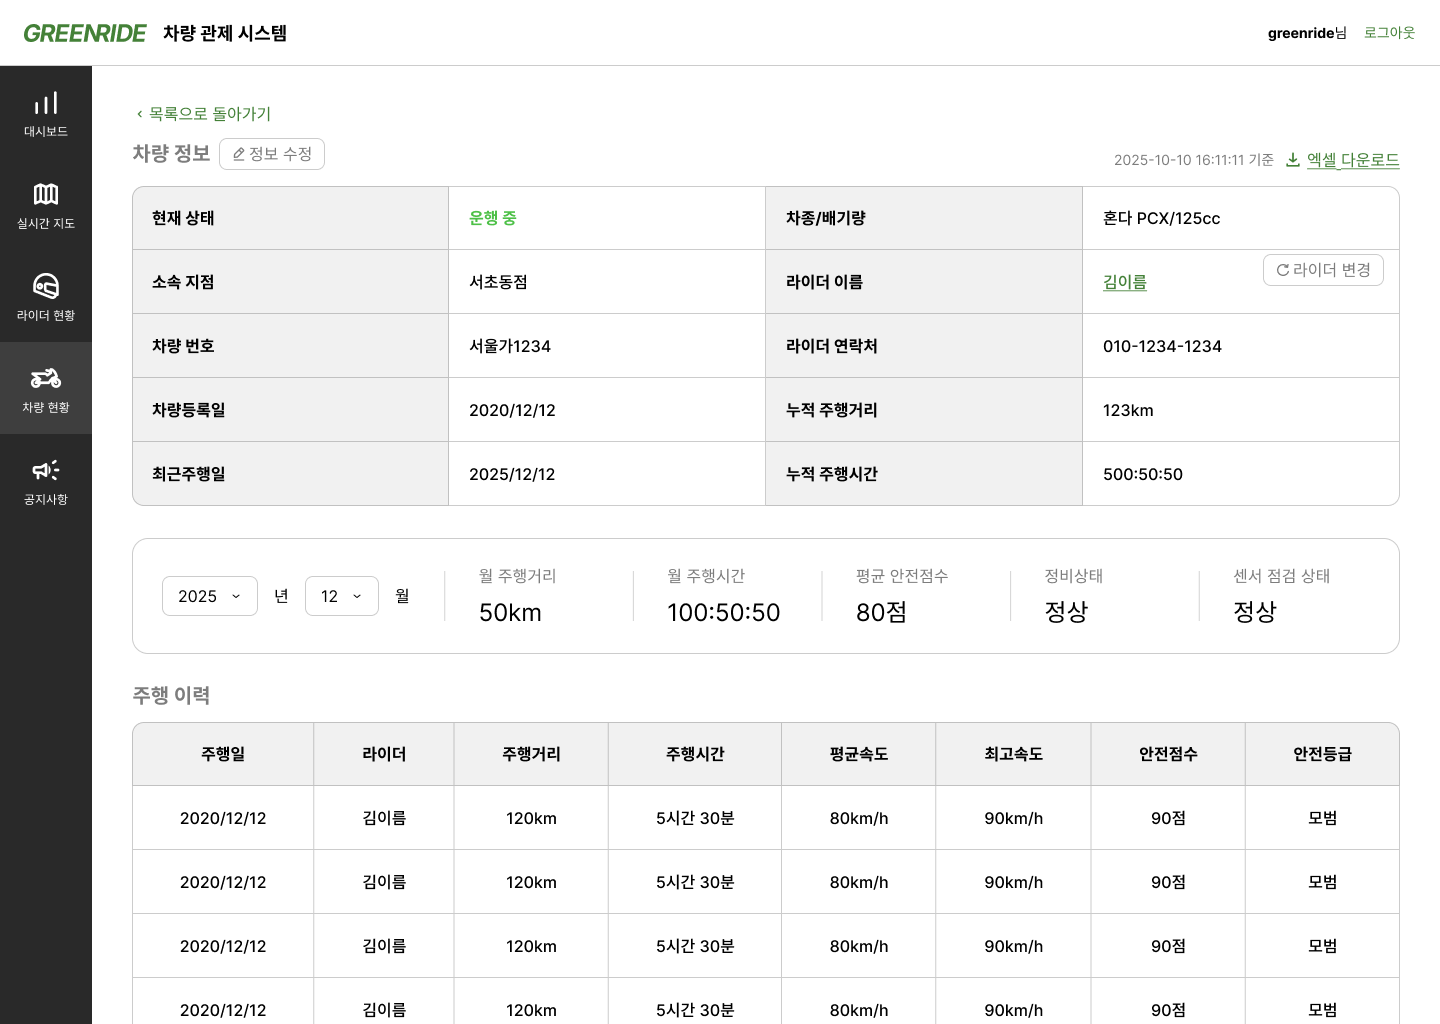Select the motorcycle vehicle status icon
This screenshot has height=1024, width=1440.
46,378
